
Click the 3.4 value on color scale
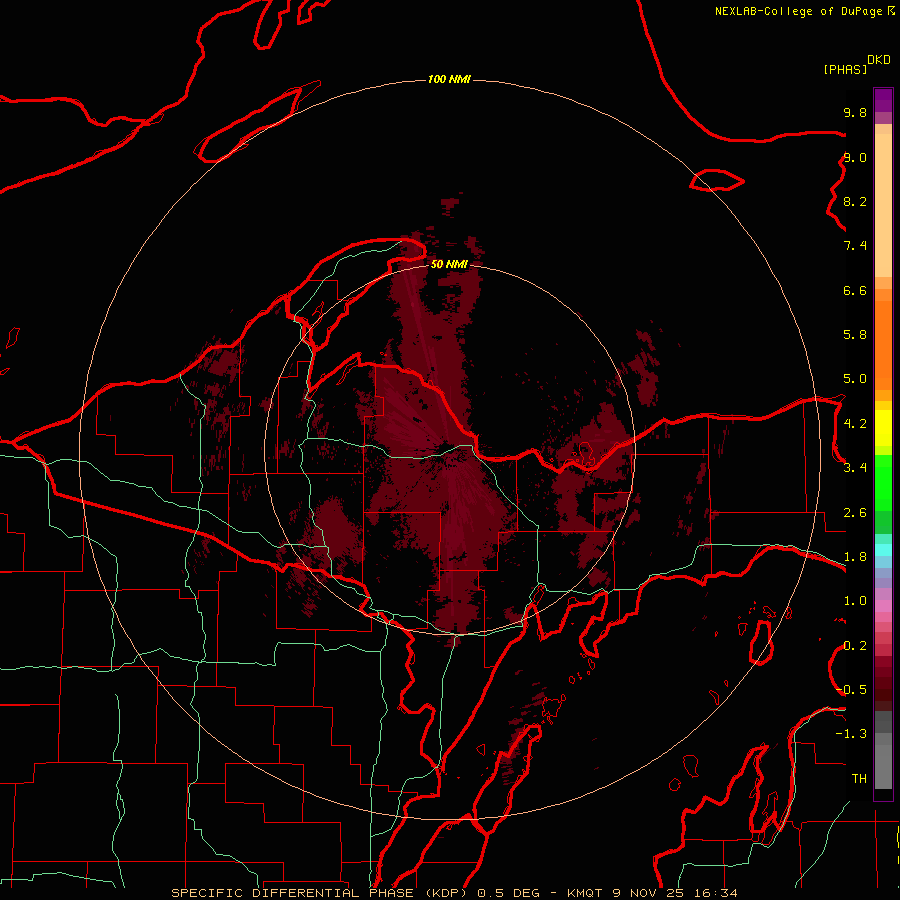[x=855, y=468]
